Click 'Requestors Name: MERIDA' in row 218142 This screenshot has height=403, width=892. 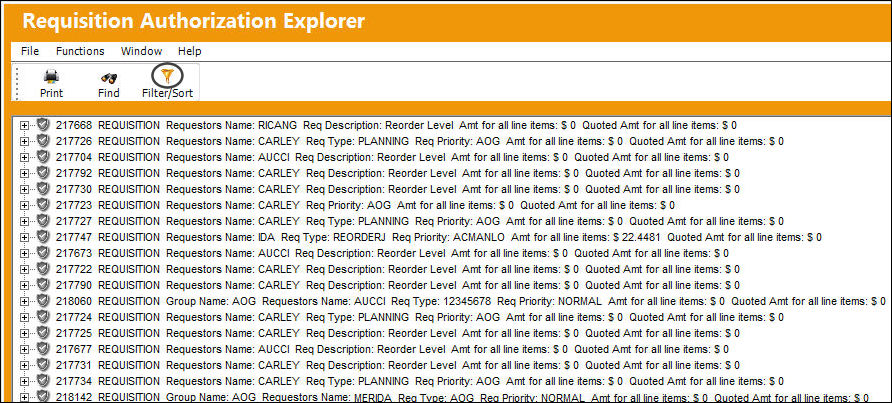[x=327, y=397]
